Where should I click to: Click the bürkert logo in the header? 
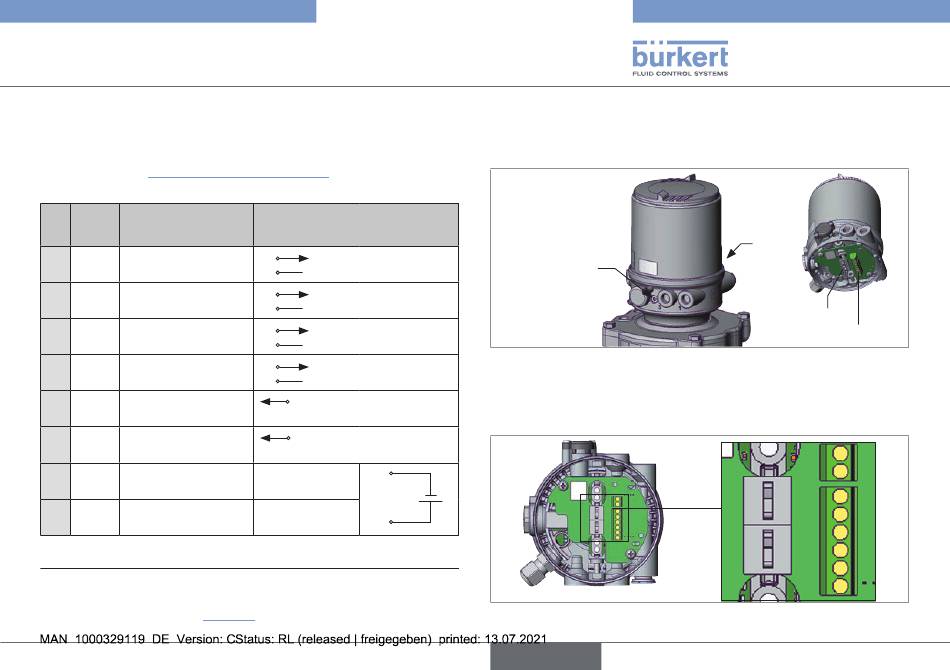[680, 58]
